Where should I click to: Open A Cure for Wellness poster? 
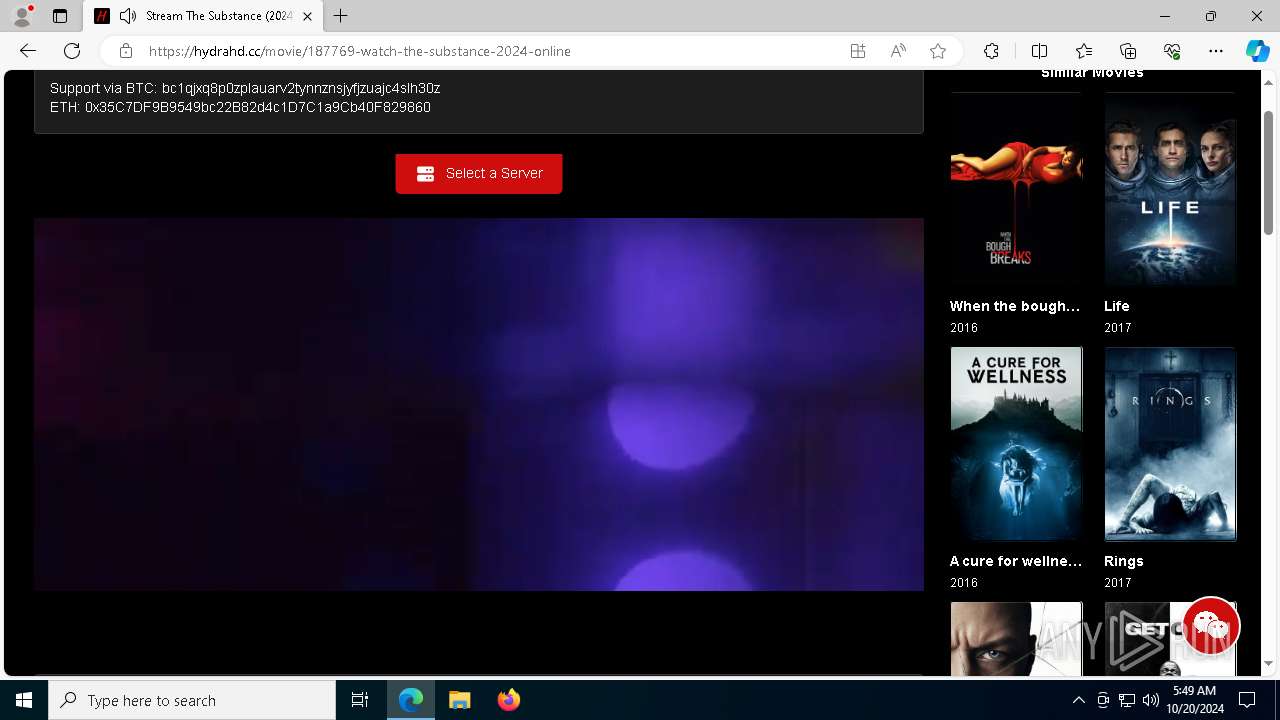click(1016, 444)
